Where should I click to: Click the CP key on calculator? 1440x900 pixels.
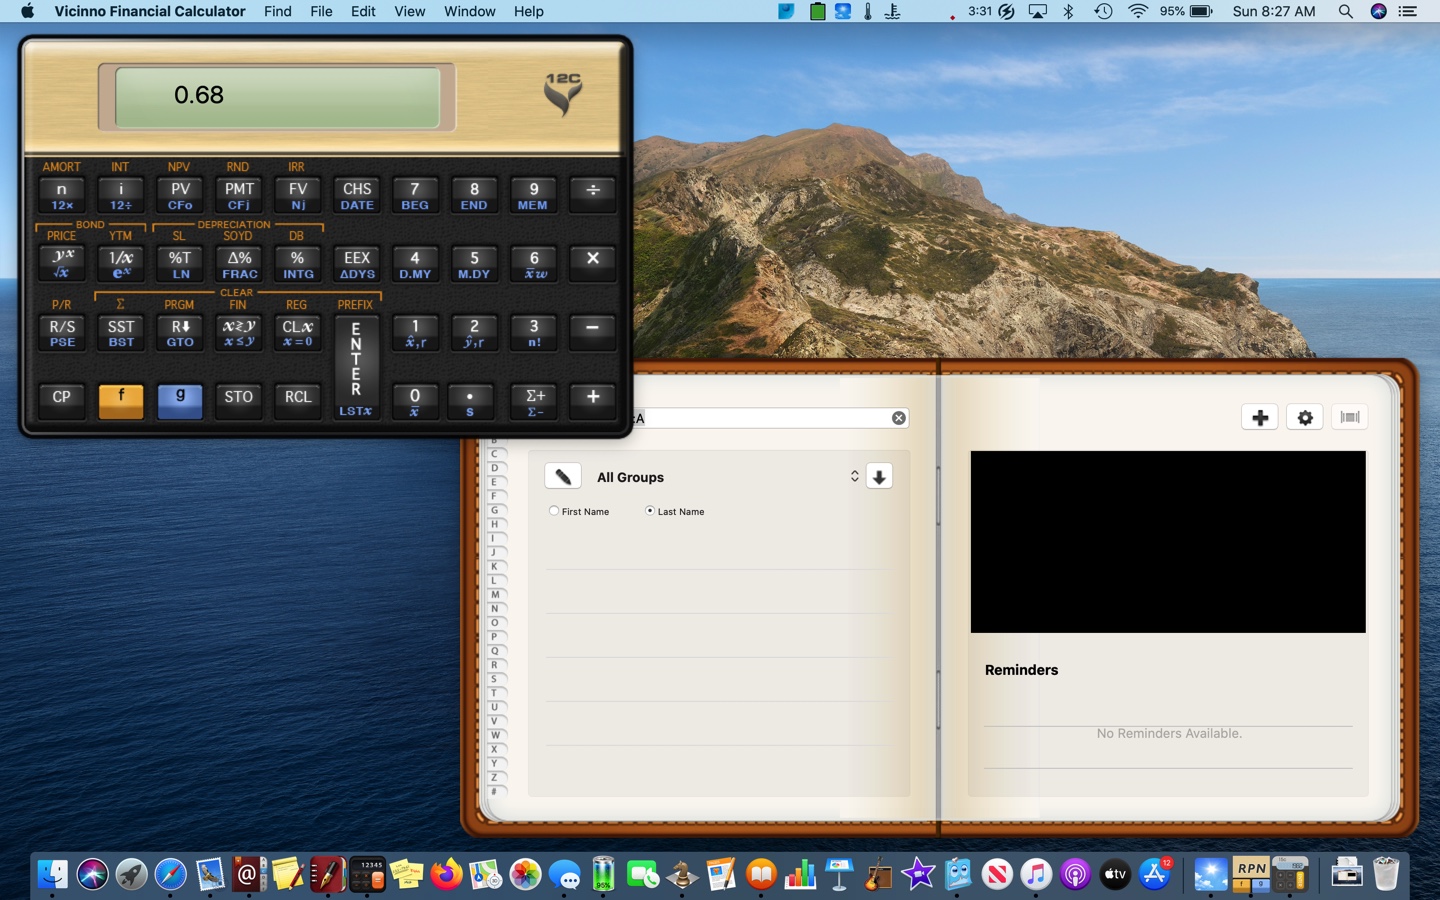tap(62, 401)
